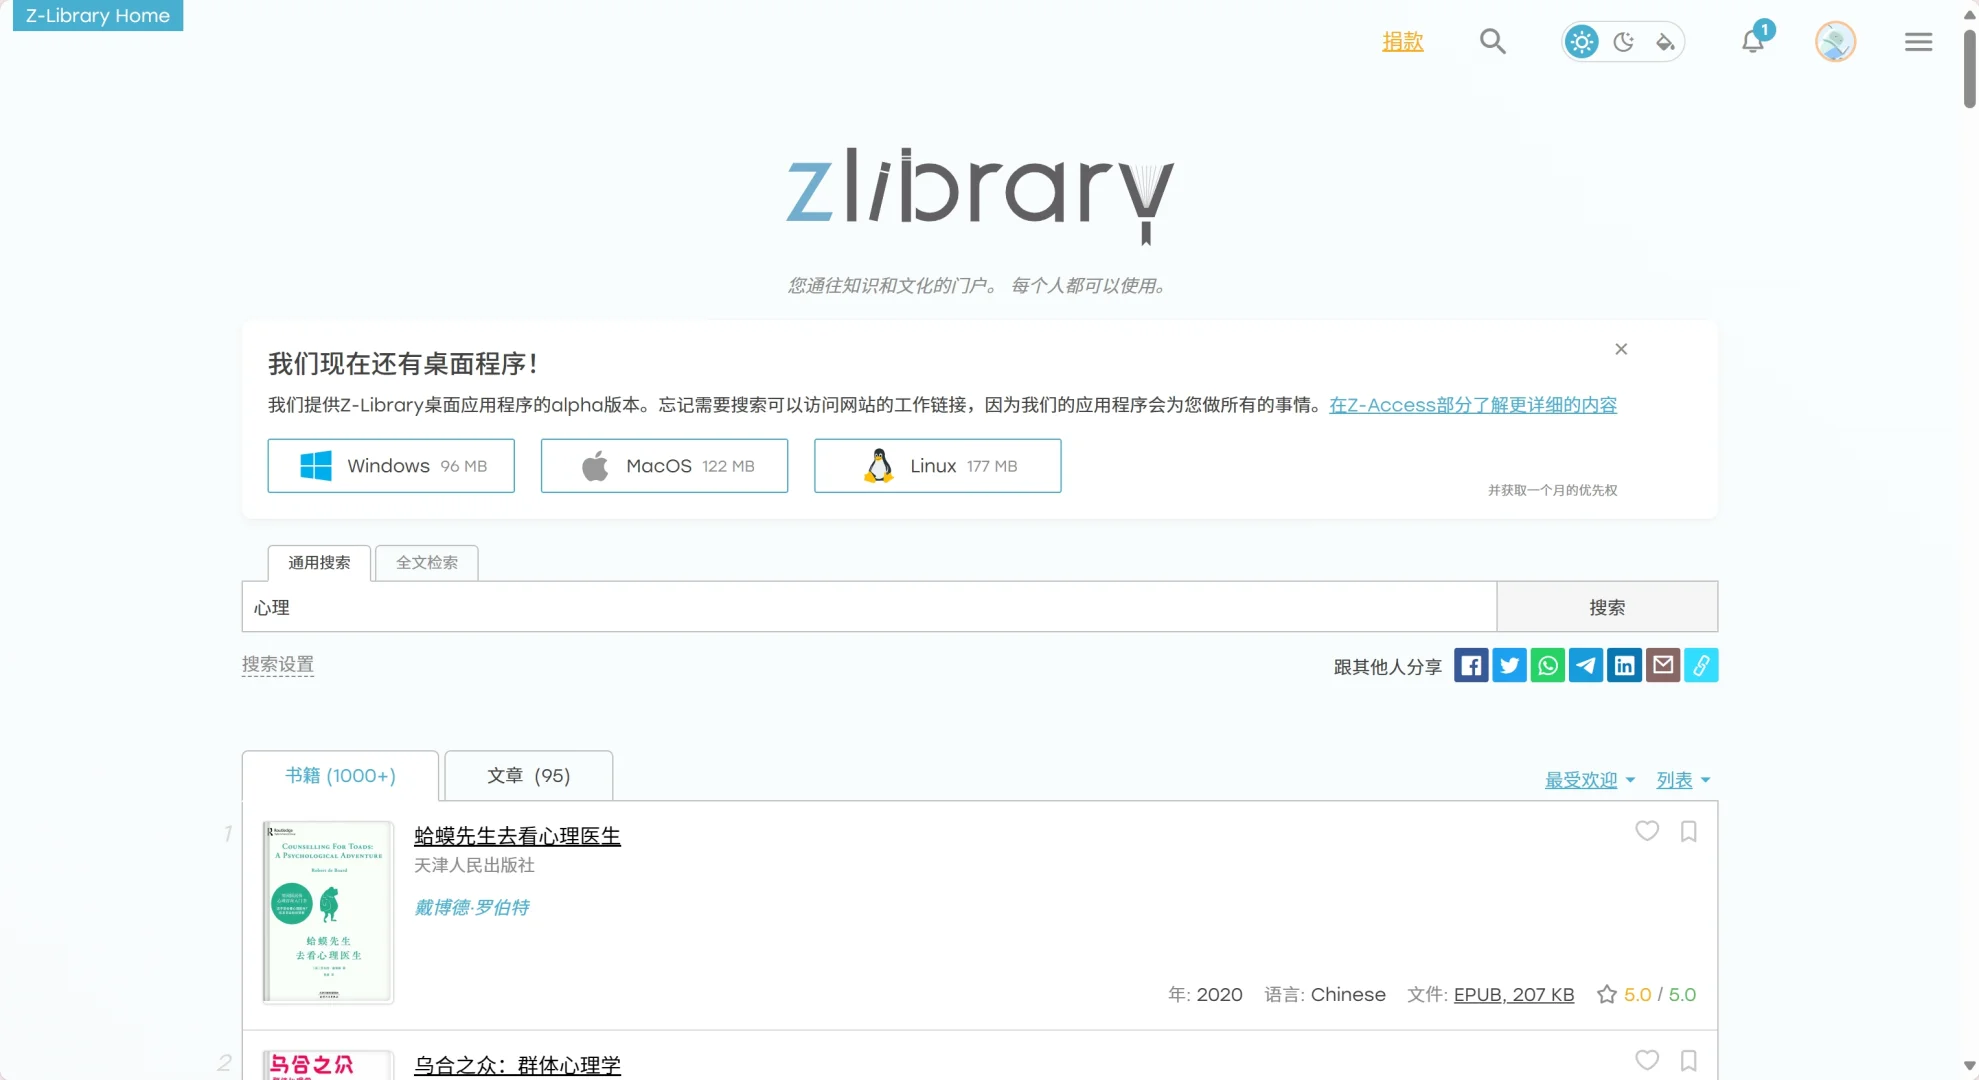Image resolution: width=1979 pixels, height=1080 pixels.
Task: Switch to dark theme moon icon
Action: click(x=1624, y=42)
